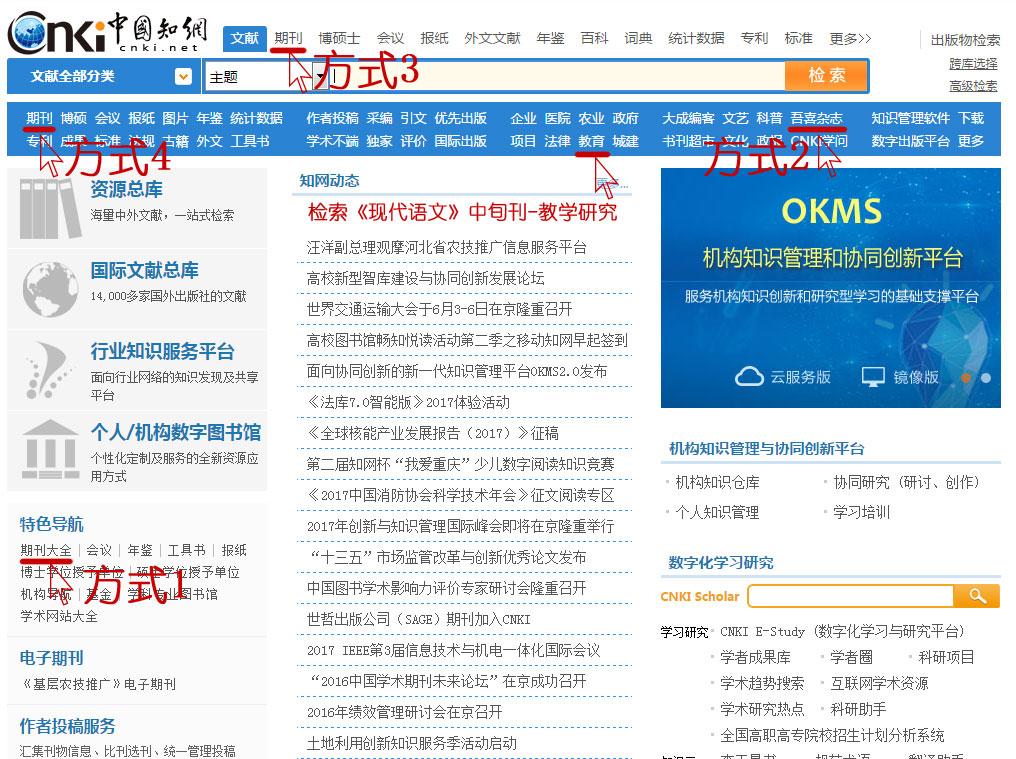Click the main search input field
The image size is (1016, 759).
tap(557, 76)
